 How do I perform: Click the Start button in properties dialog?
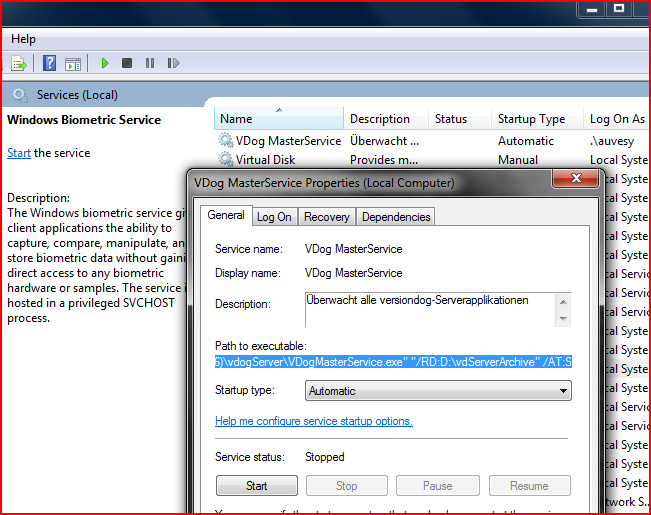257,486
